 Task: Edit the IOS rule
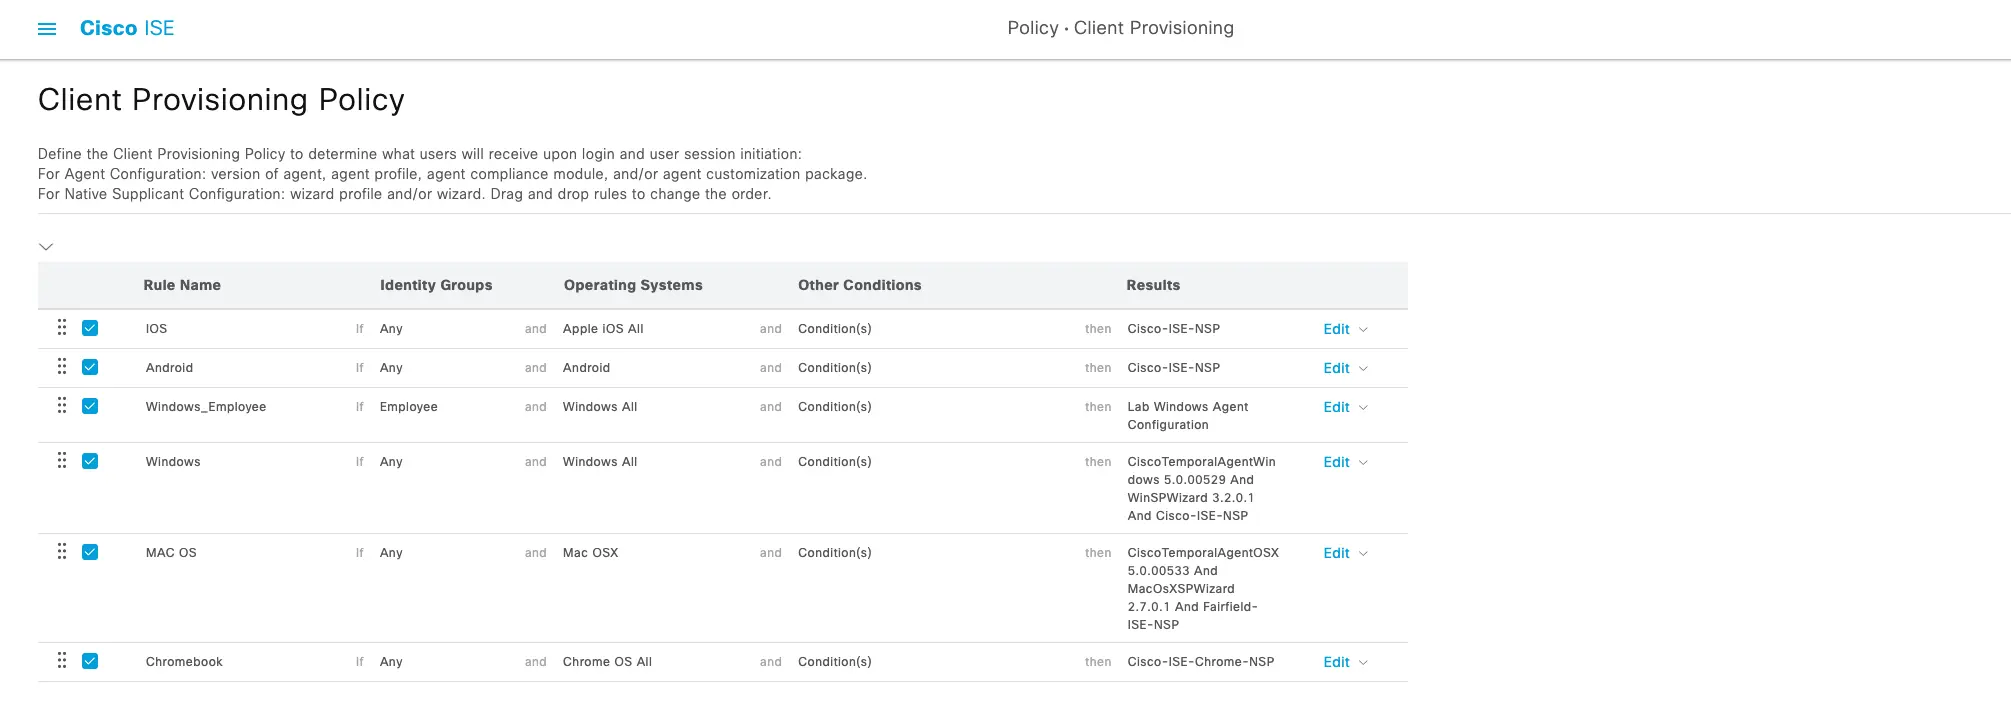click(1336, 329)
